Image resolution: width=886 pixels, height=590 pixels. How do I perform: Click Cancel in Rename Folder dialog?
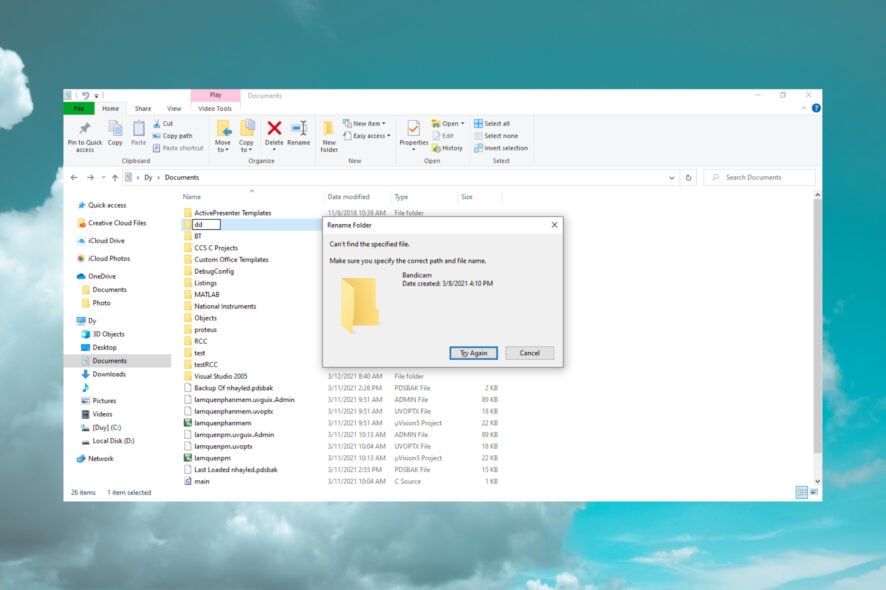tap(529, 353)
